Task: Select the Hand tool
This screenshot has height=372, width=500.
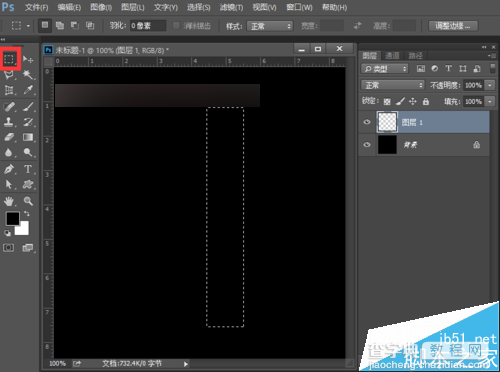Action: [10, 201]
